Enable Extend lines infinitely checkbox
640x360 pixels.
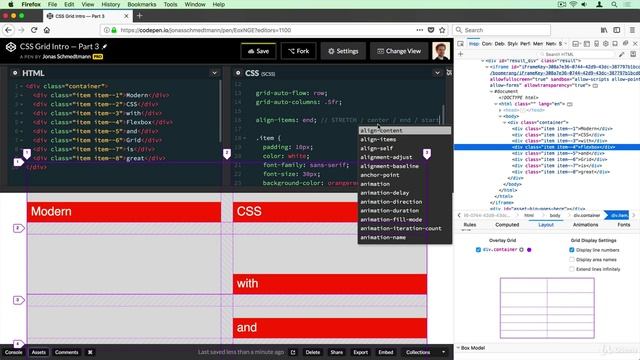[x=572, y=269]
